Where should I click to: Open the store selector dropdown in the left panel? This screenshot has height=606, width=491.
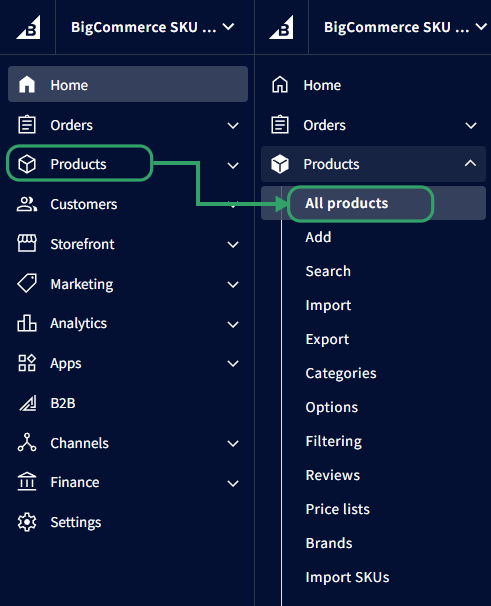pos(228,27)
